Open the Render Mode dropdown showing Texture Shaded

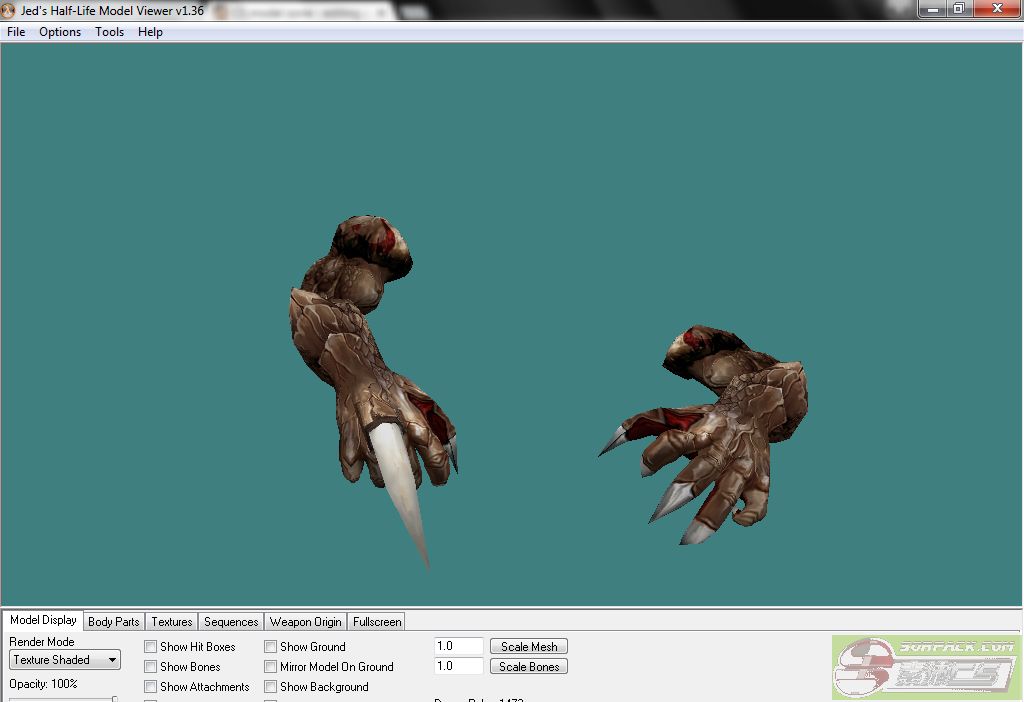(65, 660)
